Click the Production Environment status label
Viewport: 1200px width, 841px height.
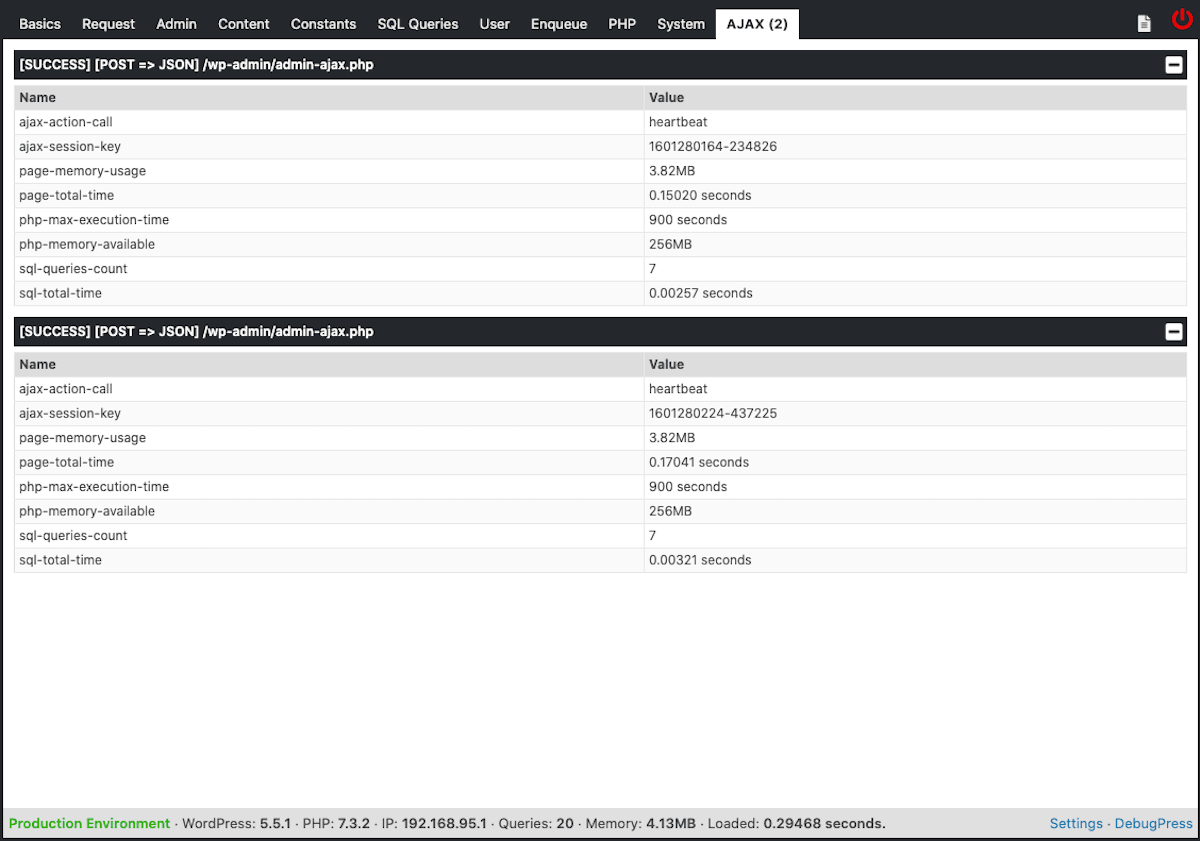tap(89, 823)
